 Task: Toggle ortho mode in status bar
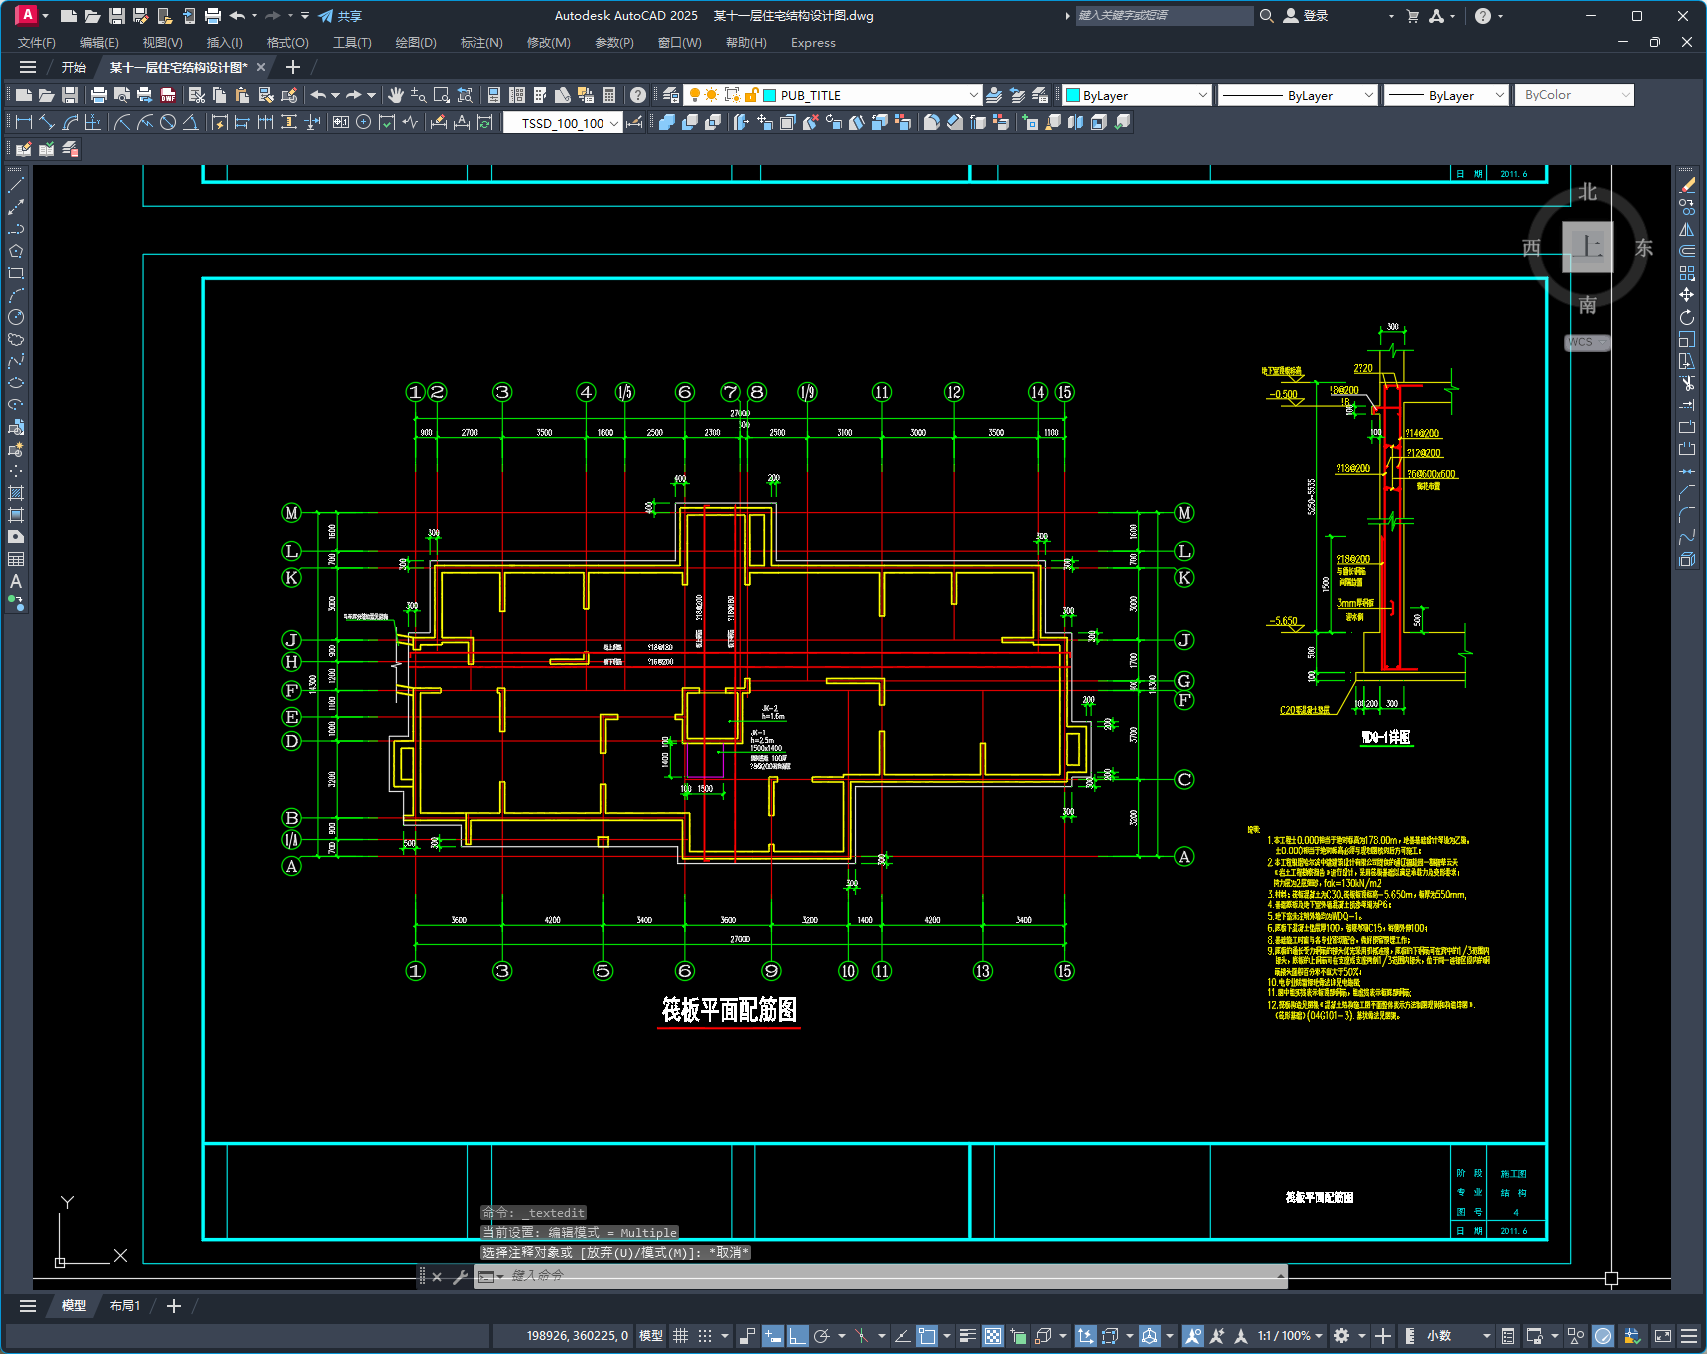click(x=797, y=1336)
